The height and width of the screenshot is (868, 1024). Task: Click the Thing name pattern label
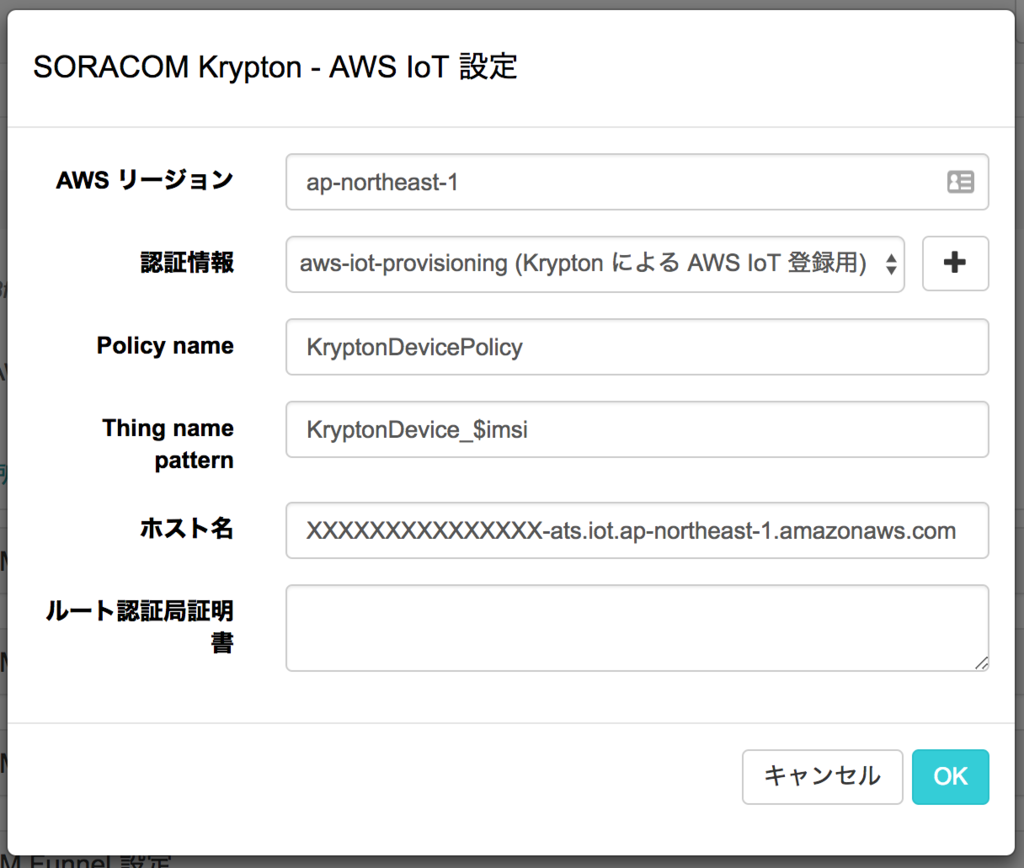(x=168, y=444)
